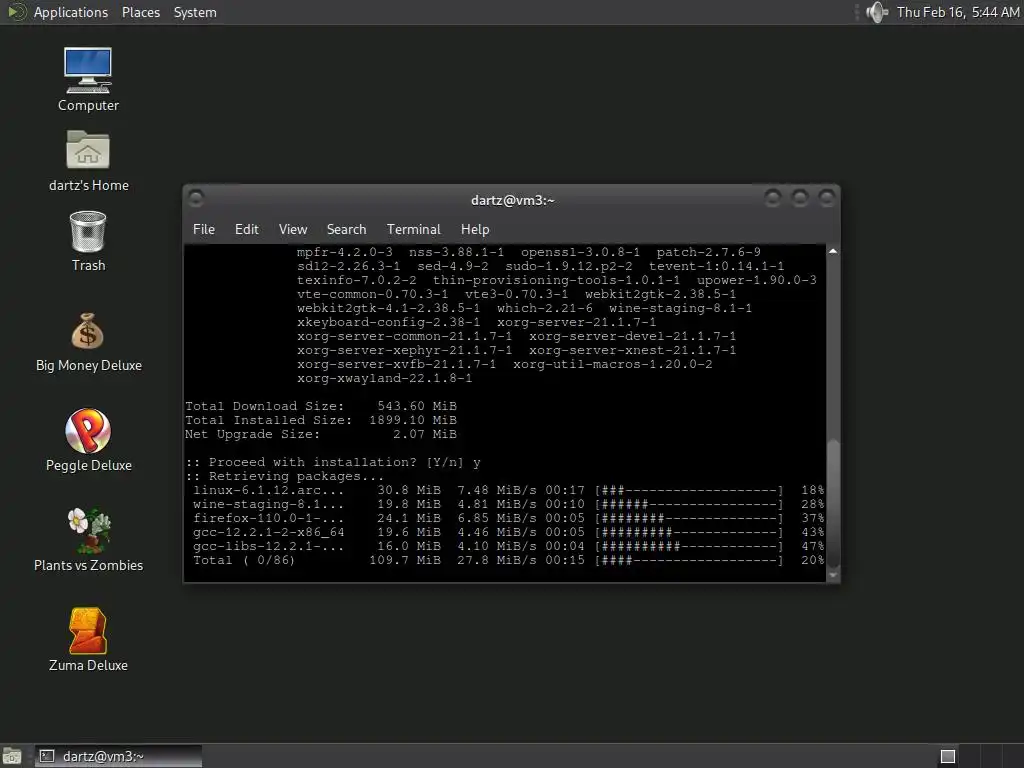Open the terminal window menu button at title bar left
Viewport: 1024px width, 768px height.
pyautogui.click(x=195, y=197)
